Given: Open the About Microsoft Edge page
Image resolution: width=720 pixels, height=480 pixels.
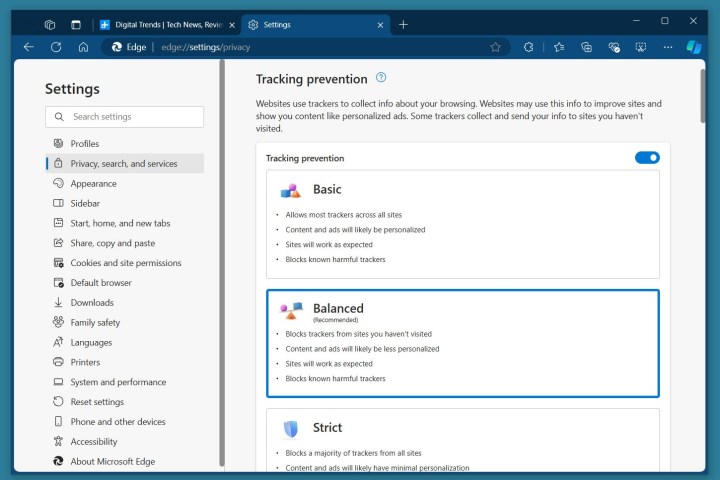Looking at the screenshot, I should (x=111, y=462).
